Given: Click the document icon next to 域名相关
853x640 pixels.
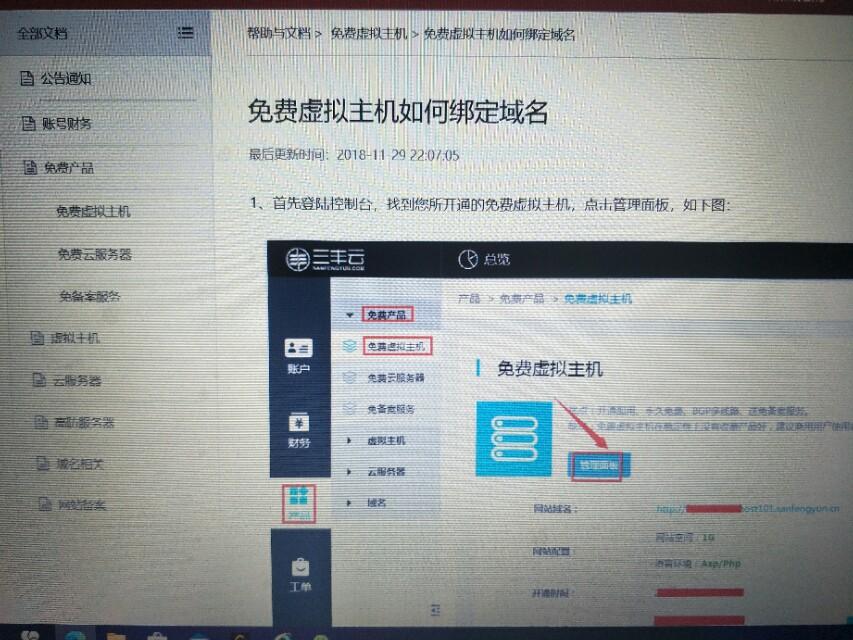Looking at the screenshot, I should point(44,463).
